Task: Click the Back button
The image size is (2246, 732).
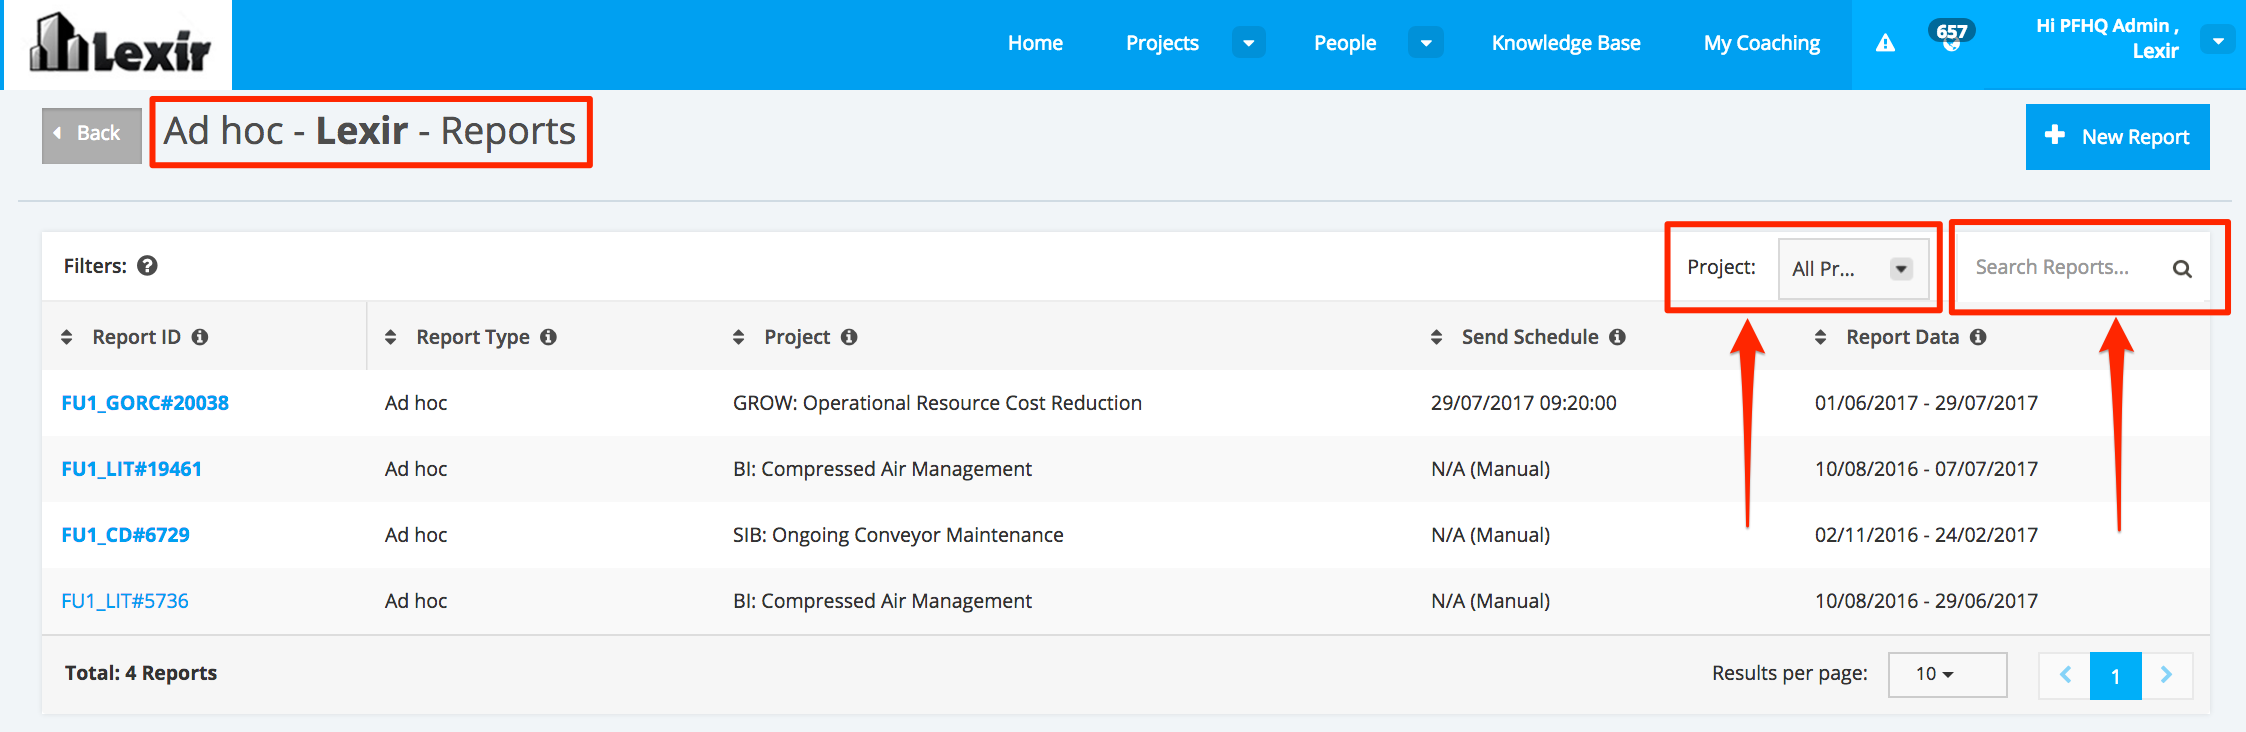Action: tap(91, 135)
